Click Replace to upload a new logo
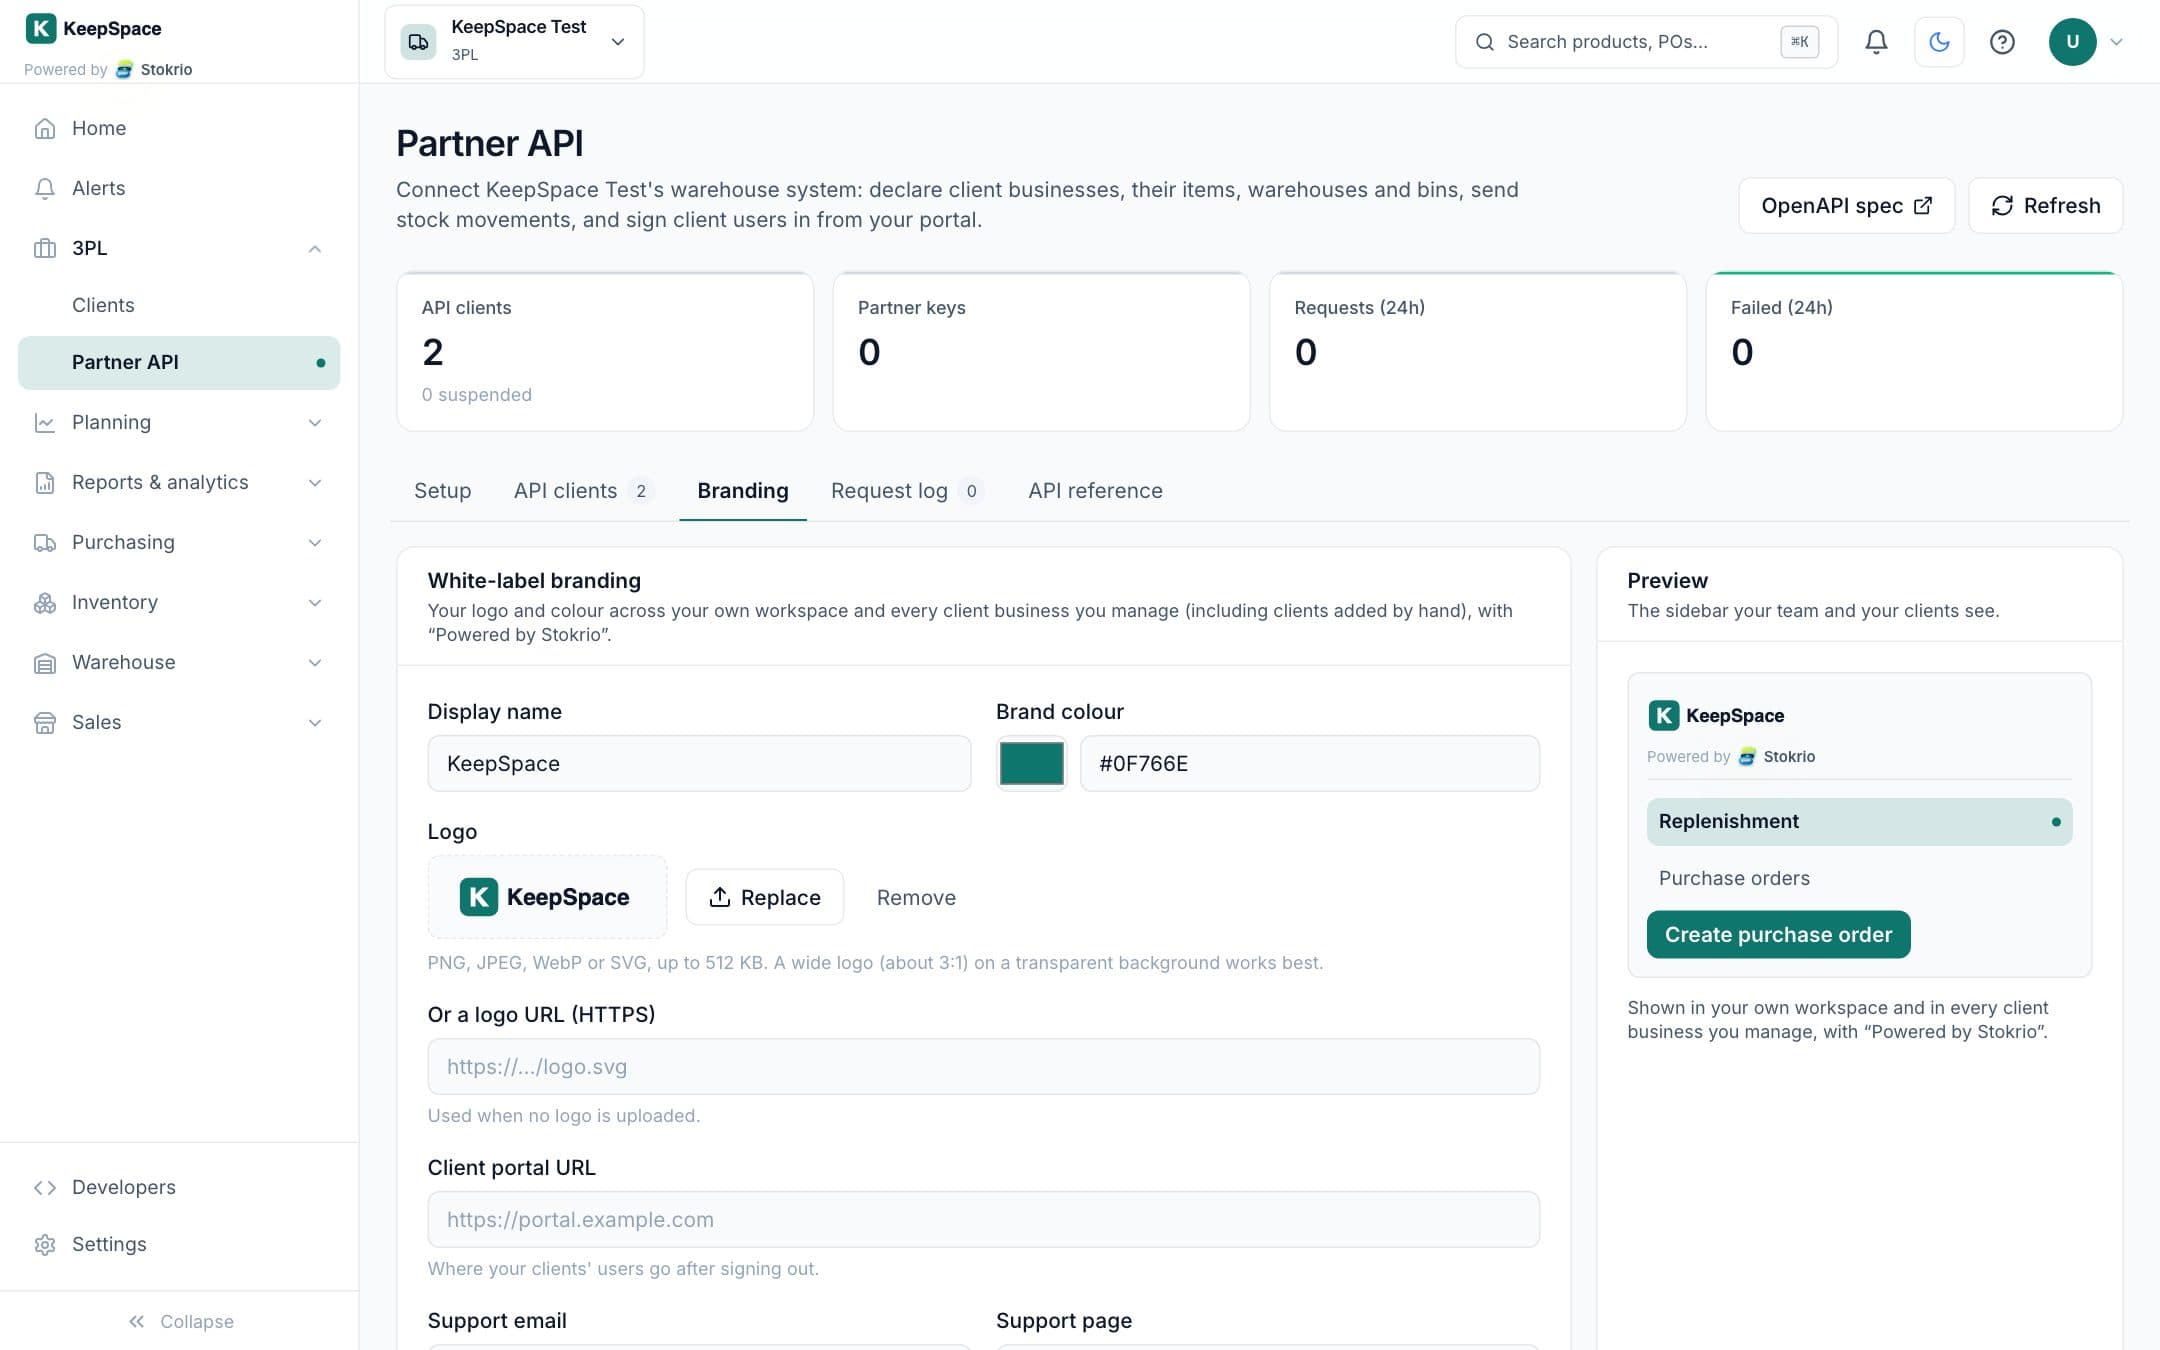The height and width of the screenshot is (1350, 2160). (764, 897)
